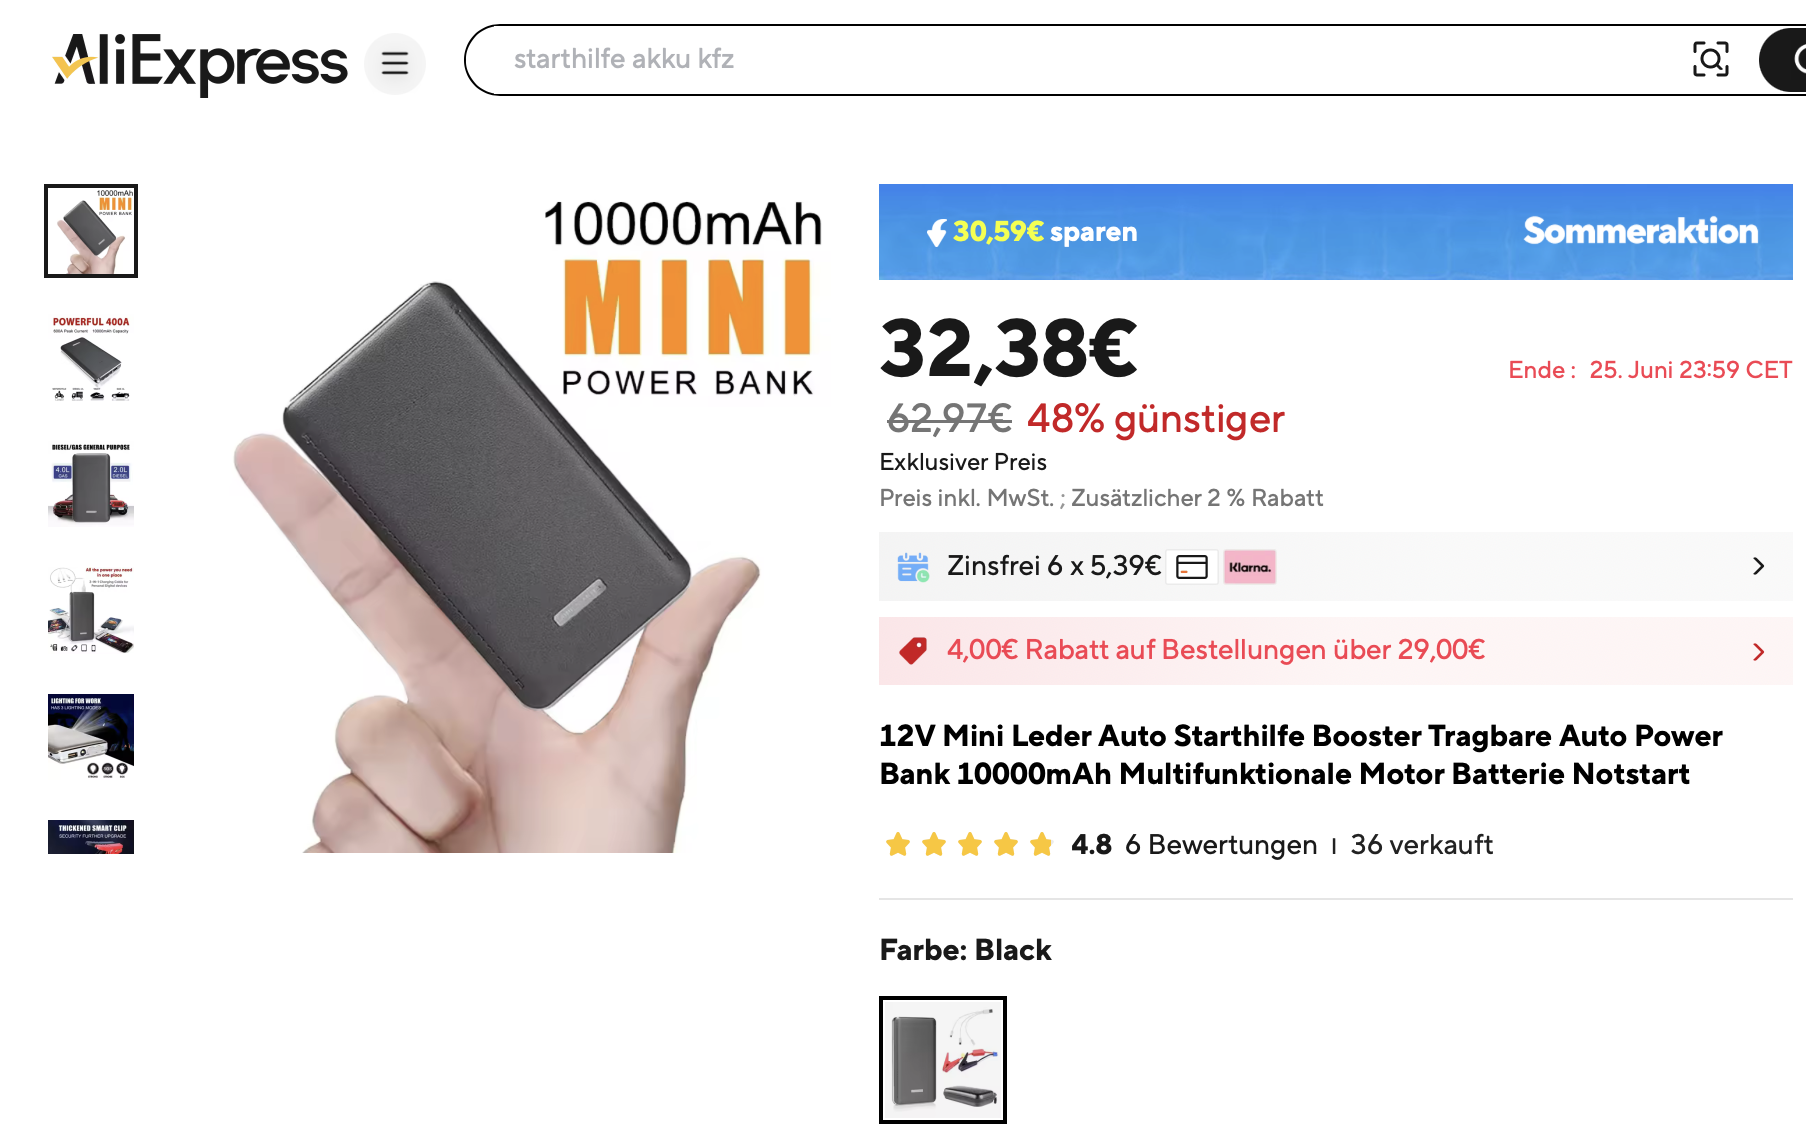Click the installment calendar icon
Viewport: 1806px width, 1128px height.
[x=913, y=567]
